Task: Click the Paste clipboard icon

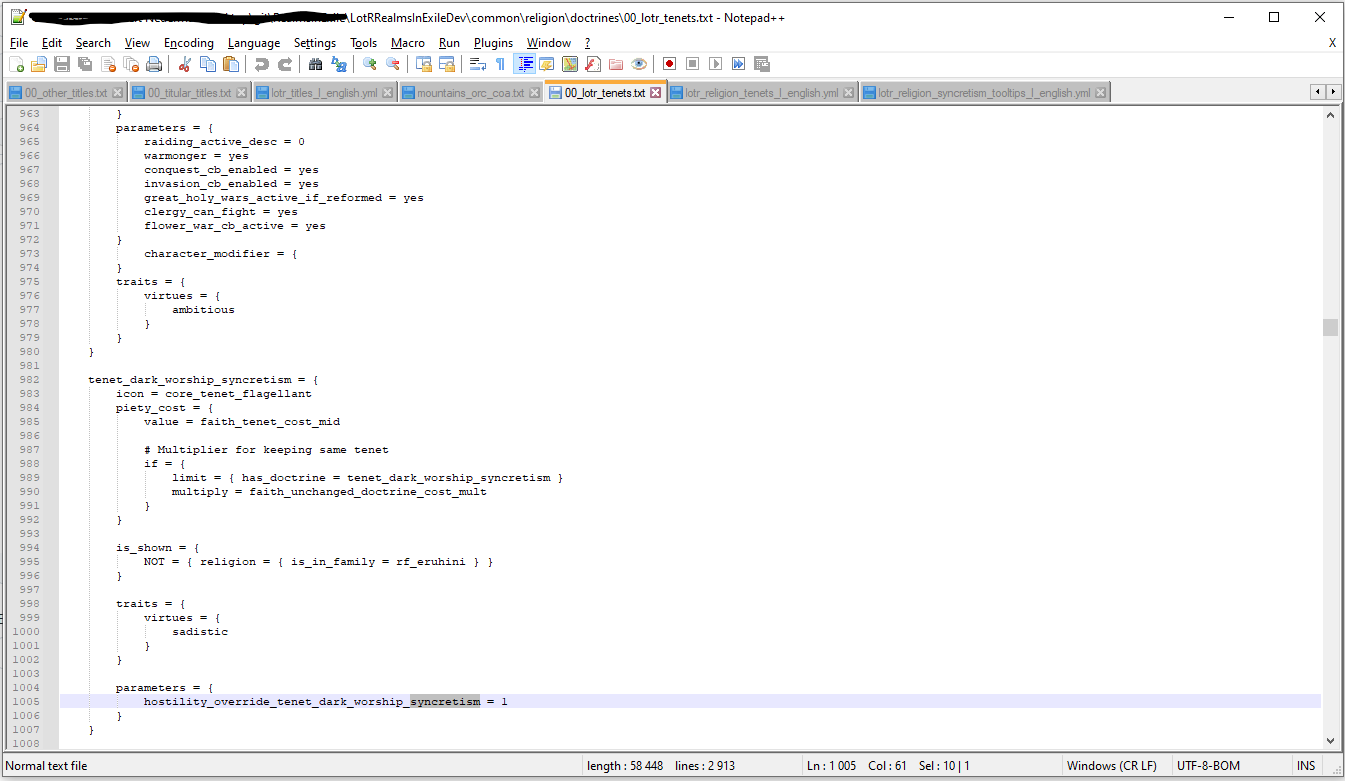Action: click(x=231, y=64)
